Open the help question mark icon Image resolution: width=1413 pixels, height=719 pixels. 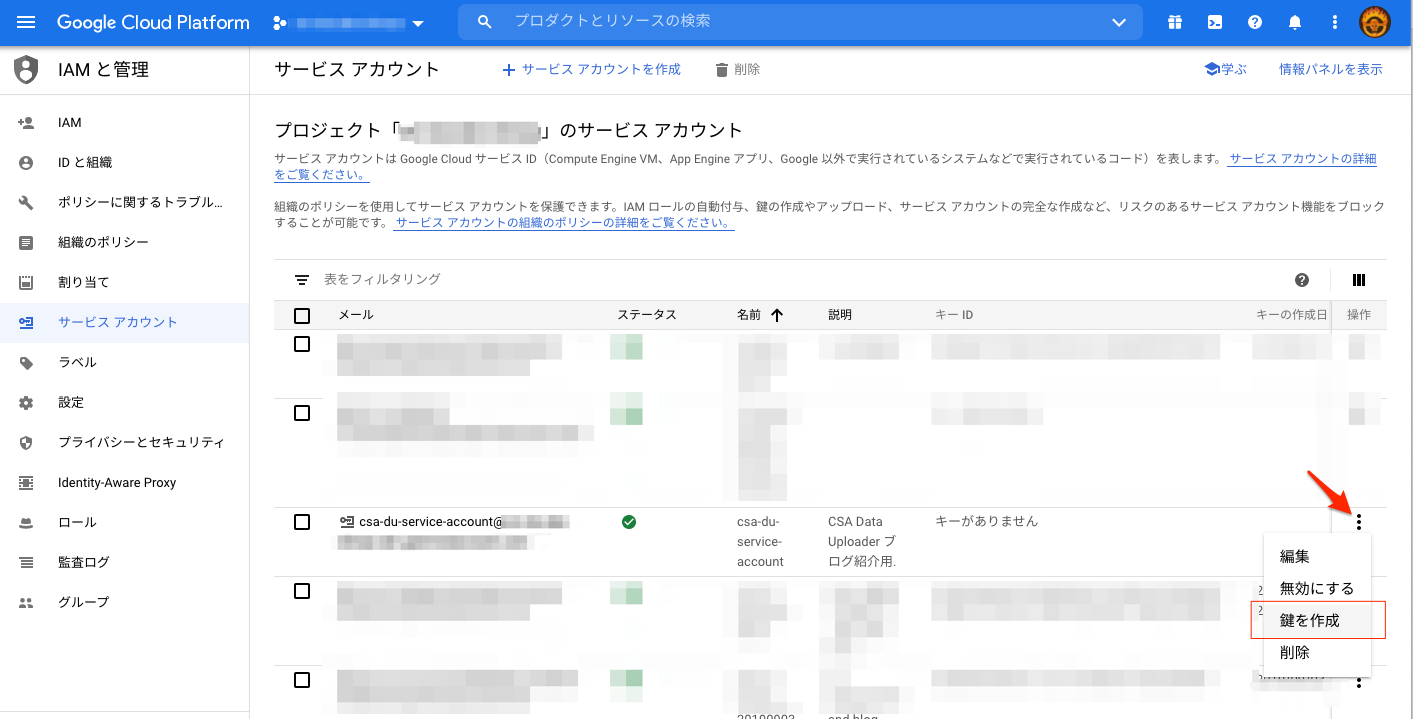(x=1255, y=22)
